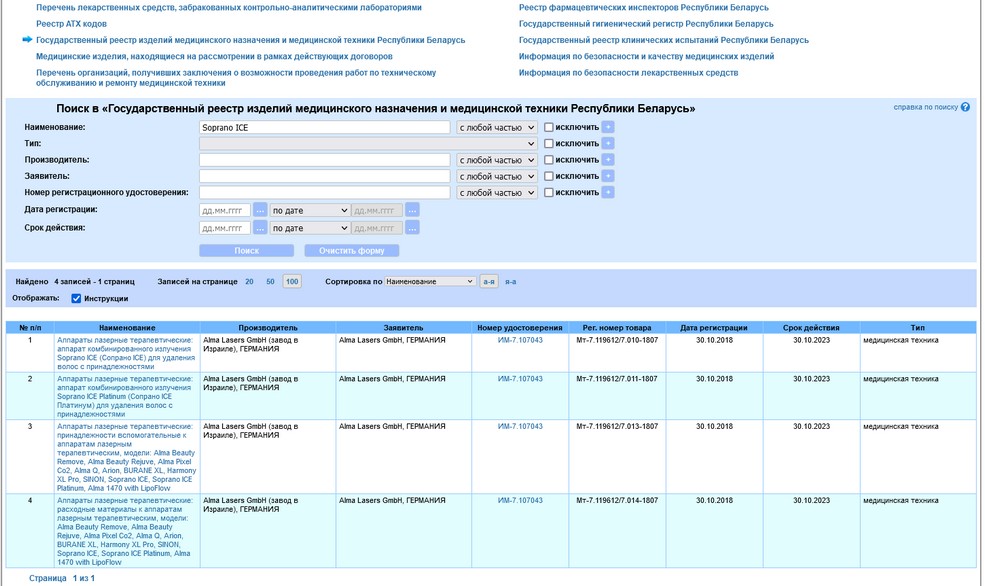Open calendar for Срок действия start date

click(x=259, y=228)
